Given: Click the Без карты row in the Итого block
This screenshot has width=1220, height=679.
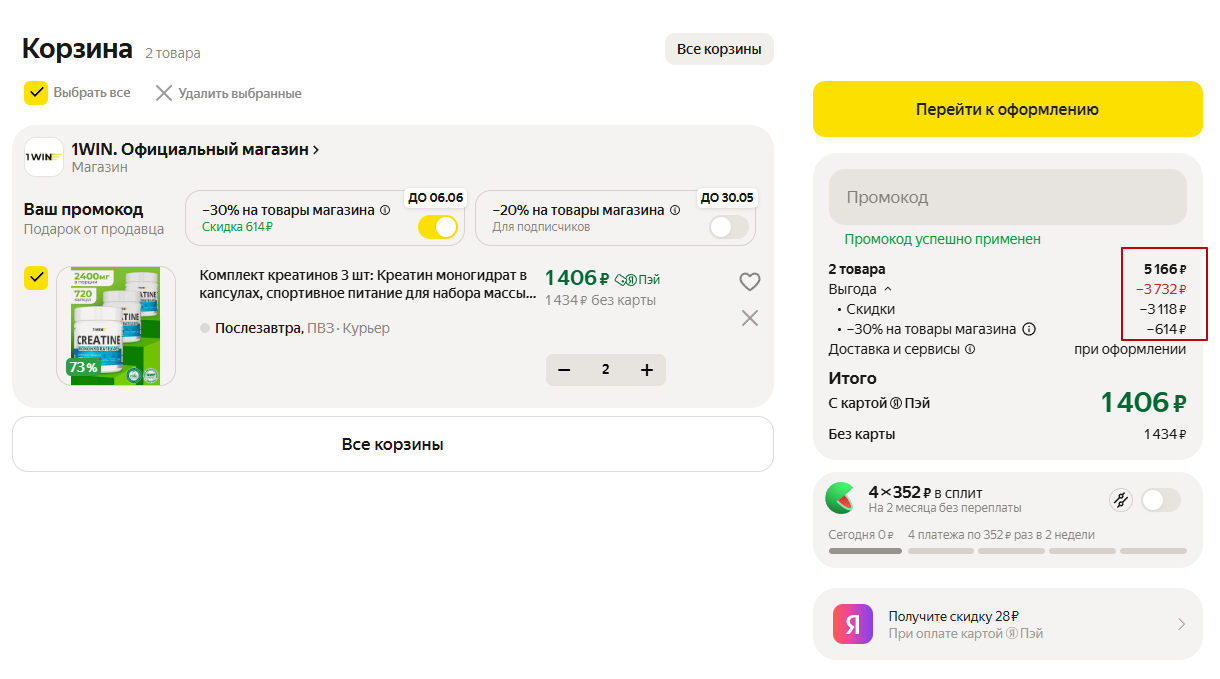Looking at the screenshot, I should (x=1008, y=434).
